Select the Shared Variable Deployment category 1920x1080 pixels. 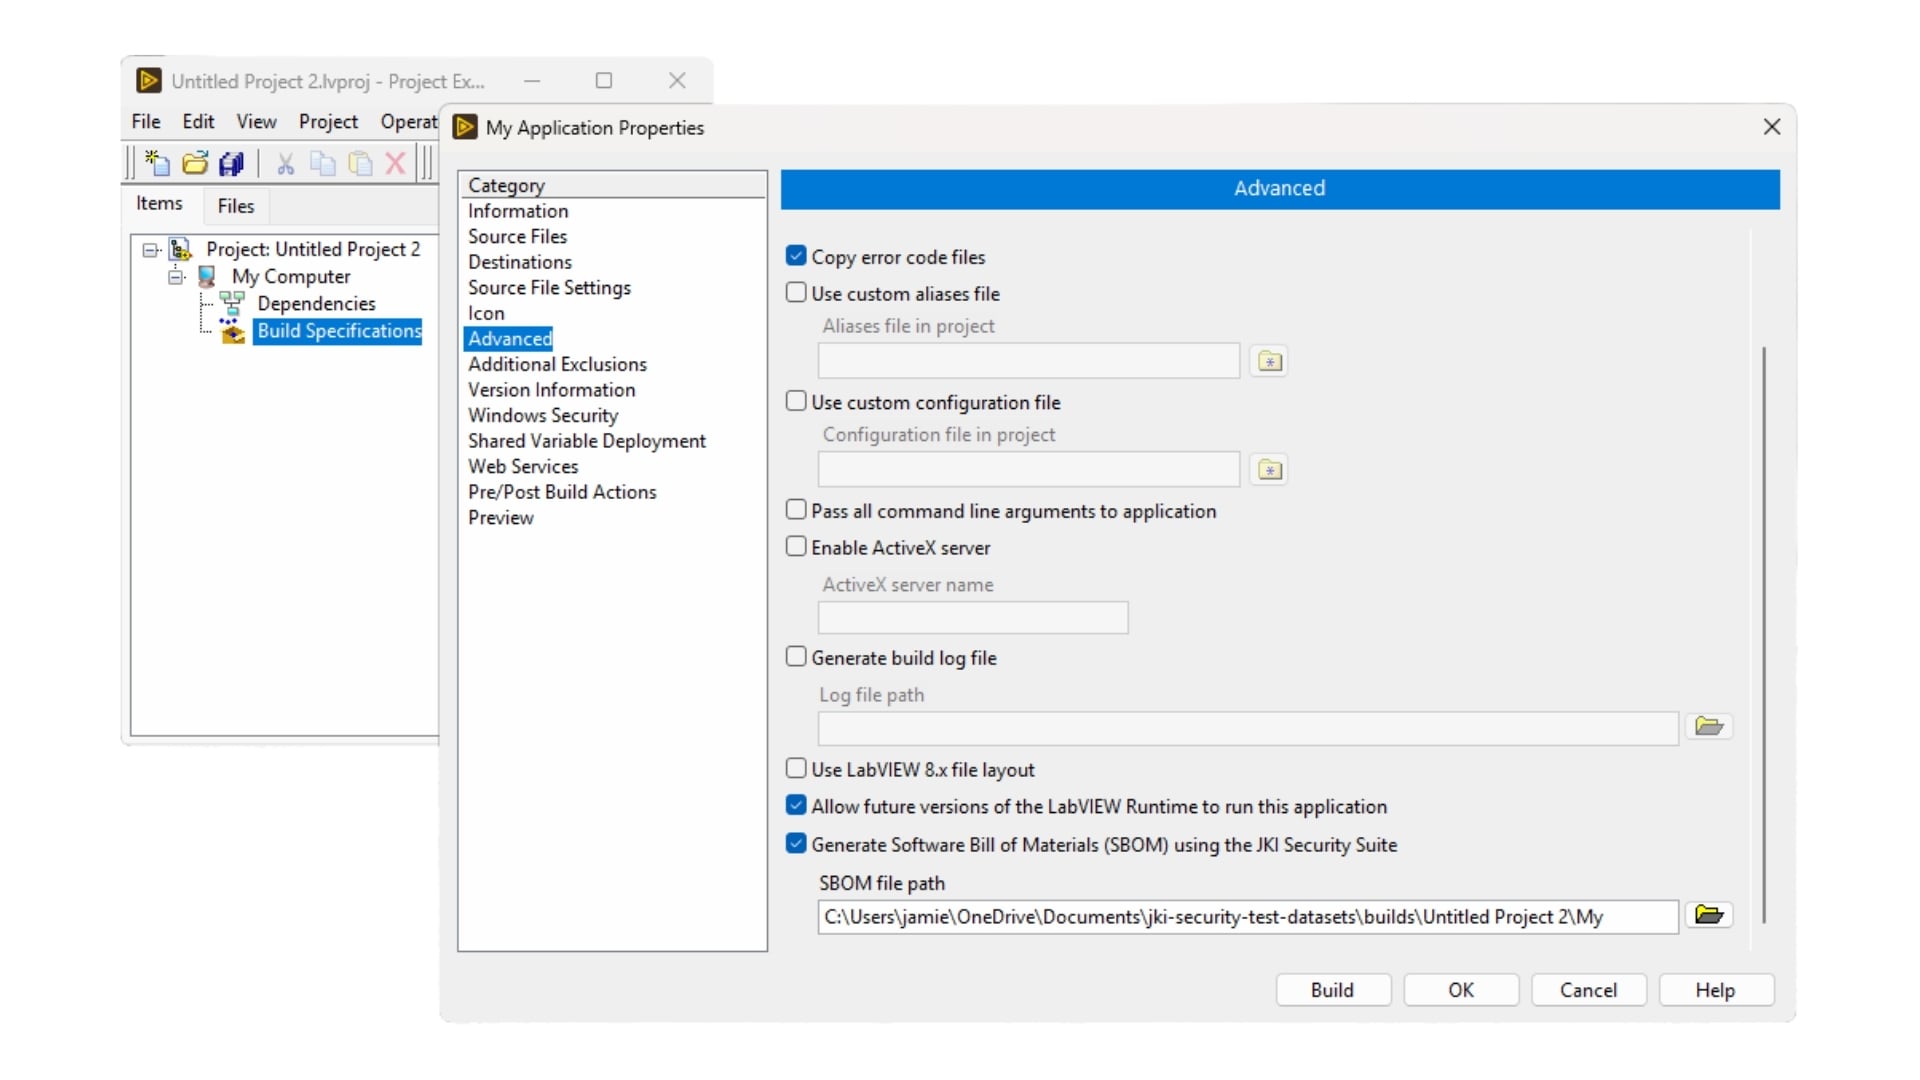(x=587, y=441)
